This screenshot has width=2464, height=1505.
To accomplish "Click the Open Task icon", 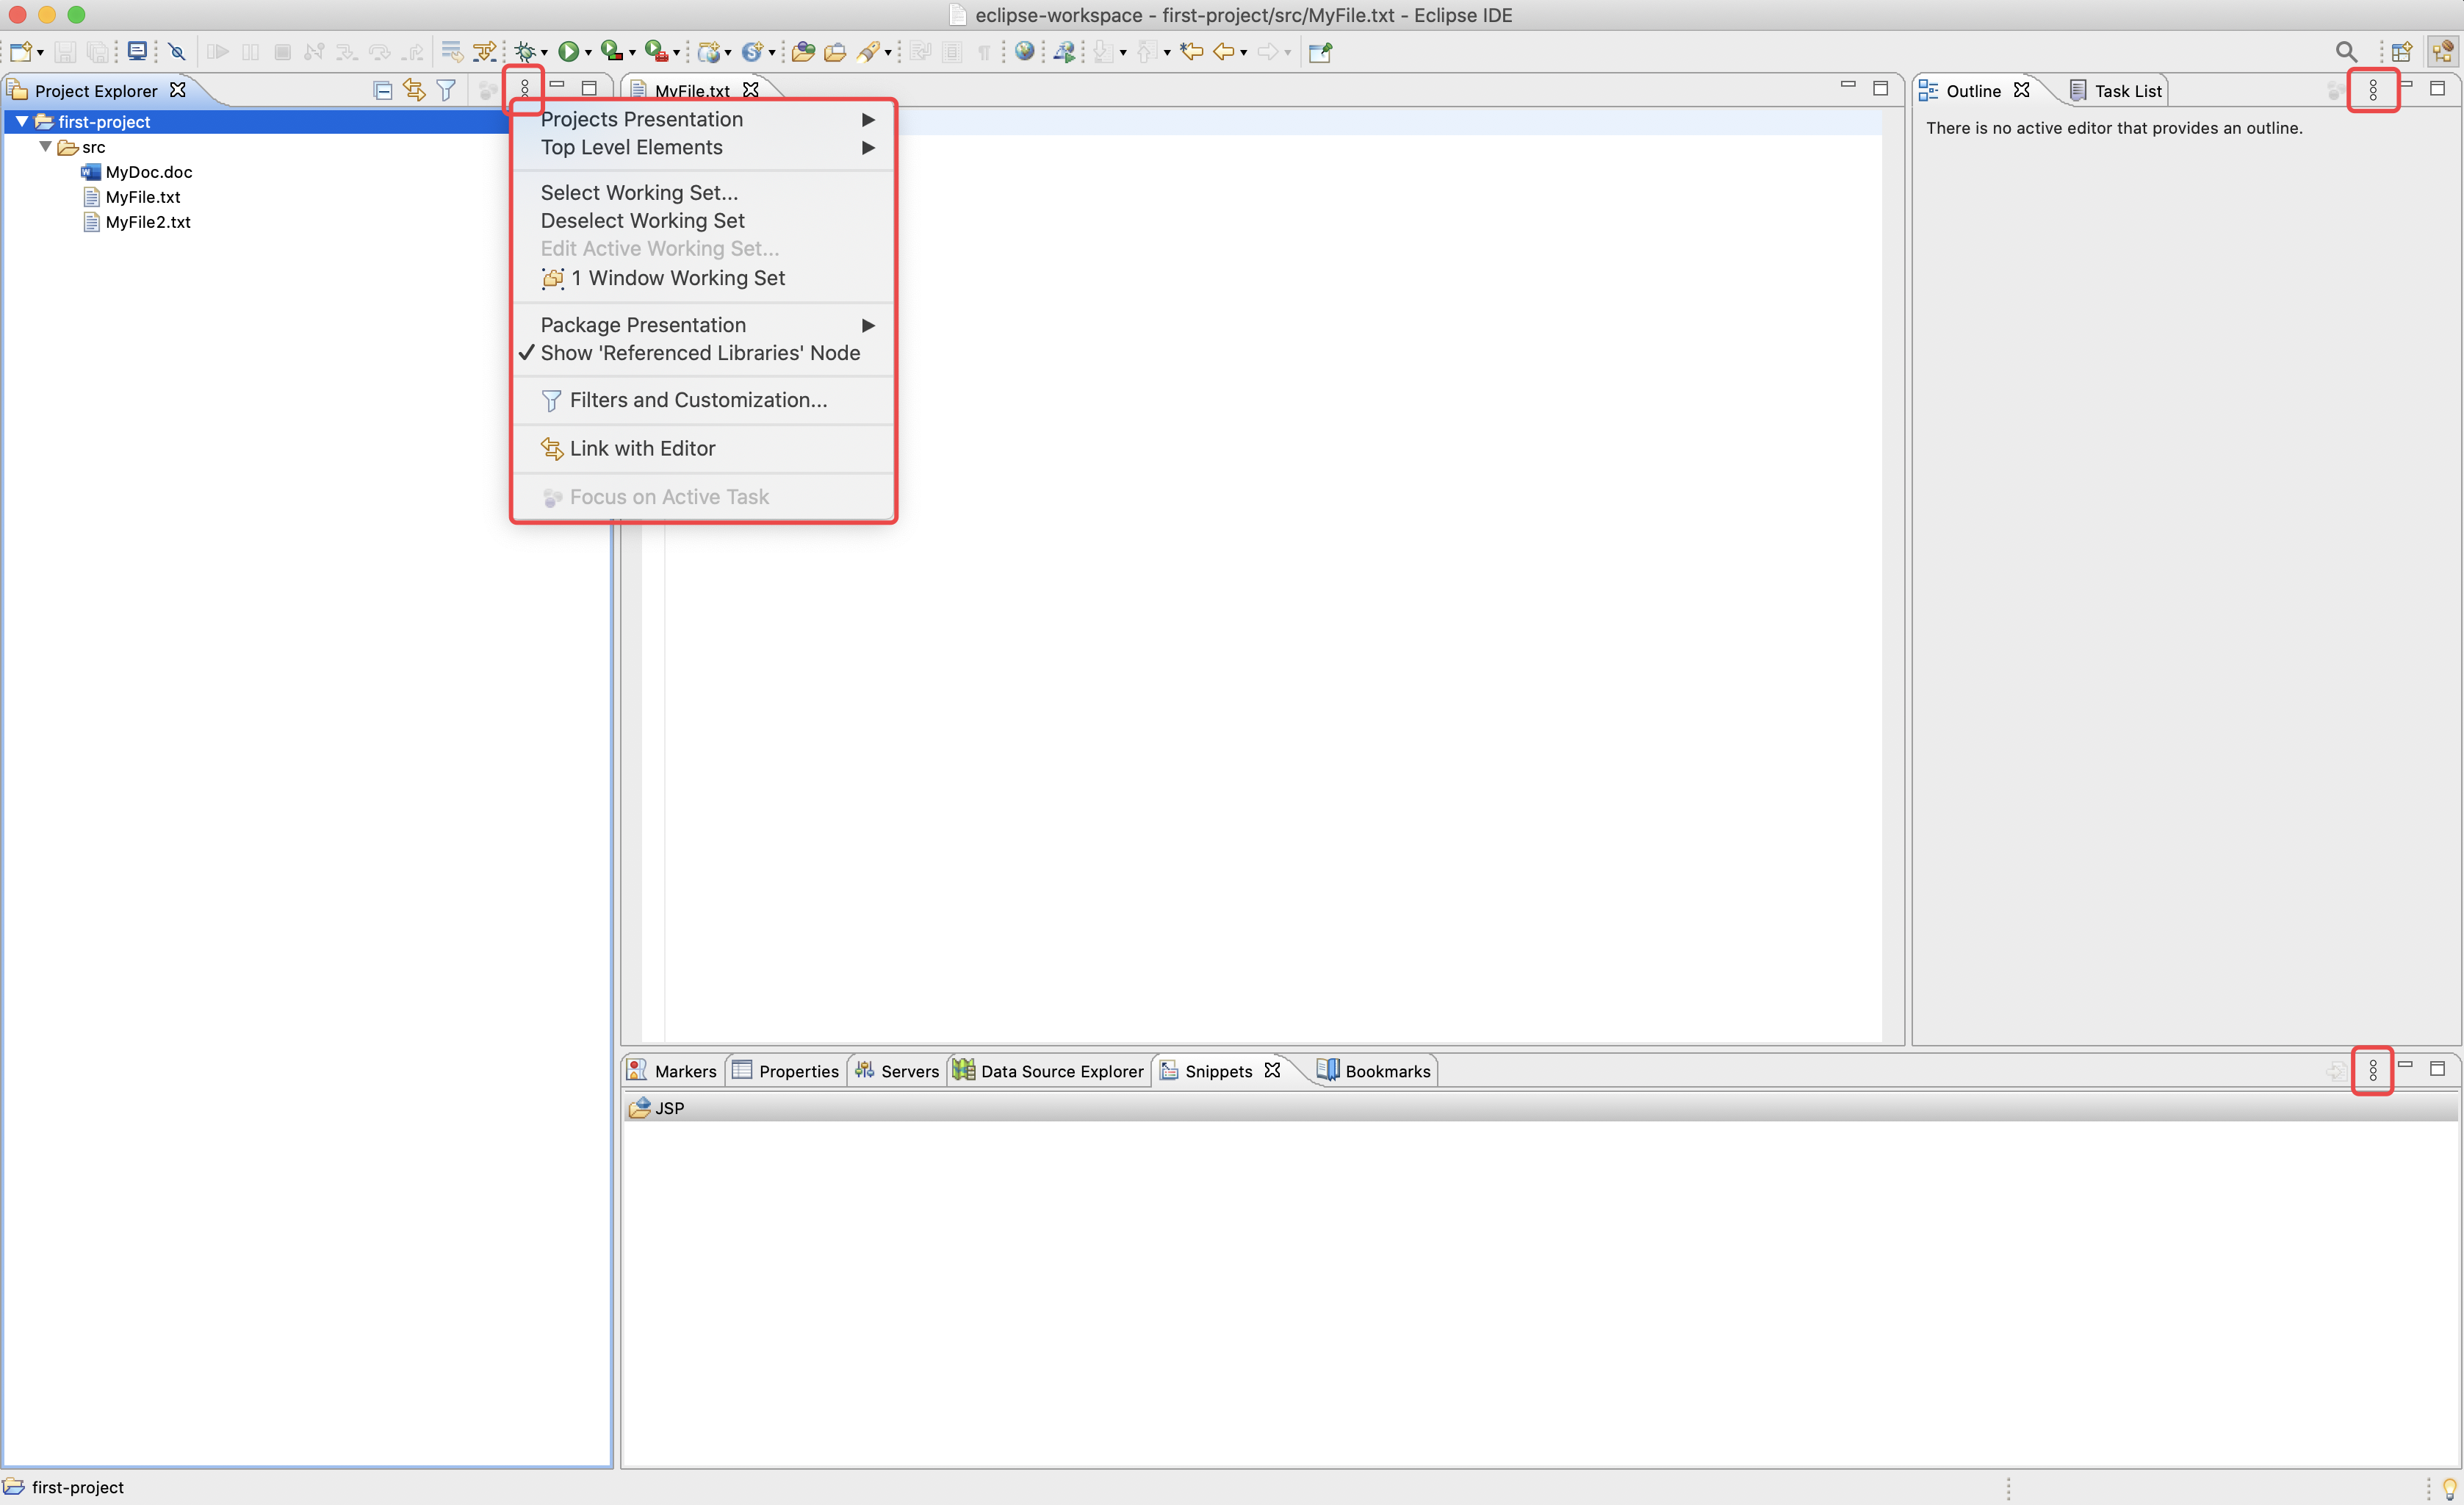I will 835,52.
